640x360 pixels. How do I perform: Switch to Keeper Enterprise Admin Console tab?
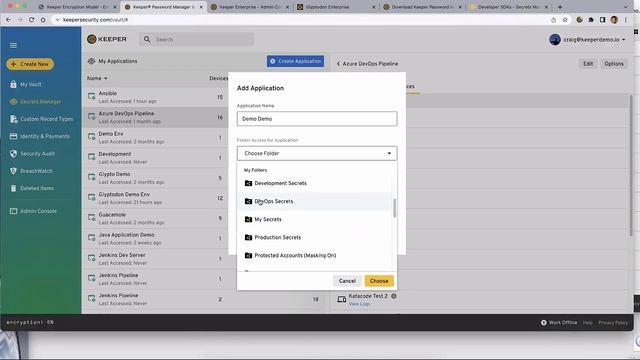pyautogui.click(x=250, y=7)
